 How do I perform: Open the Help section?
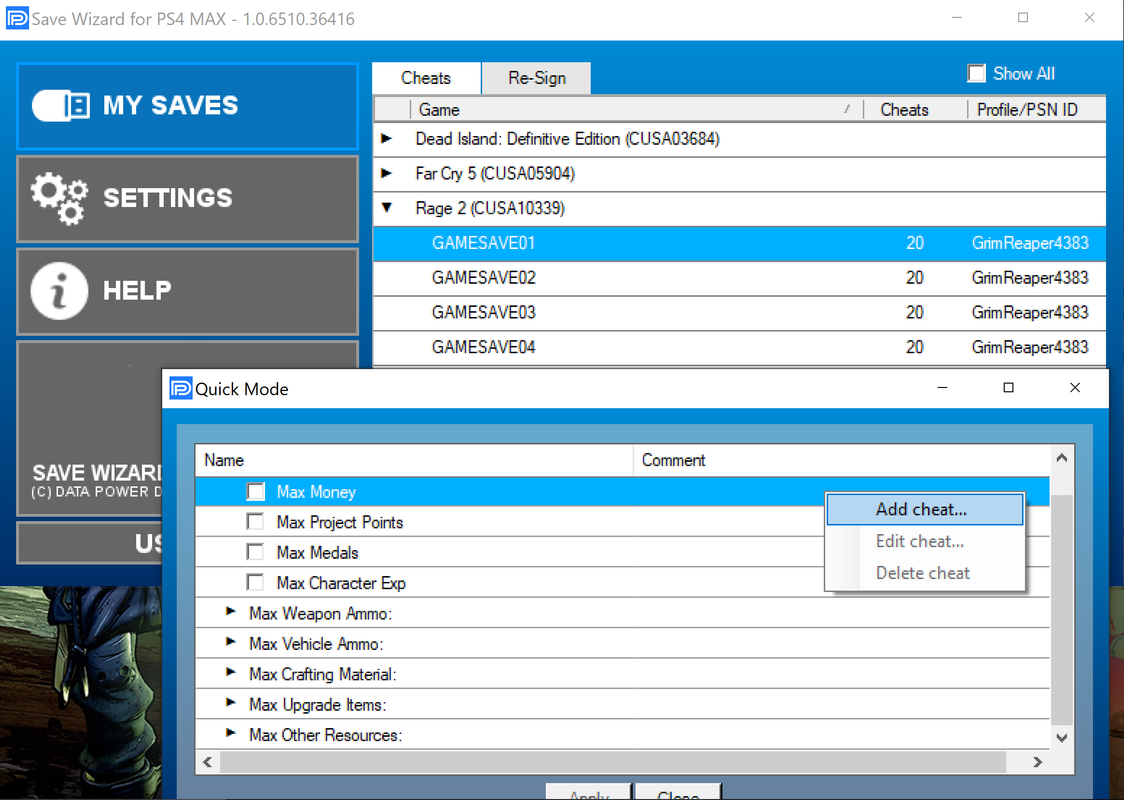pyautogui.click(x=187, y=291)
